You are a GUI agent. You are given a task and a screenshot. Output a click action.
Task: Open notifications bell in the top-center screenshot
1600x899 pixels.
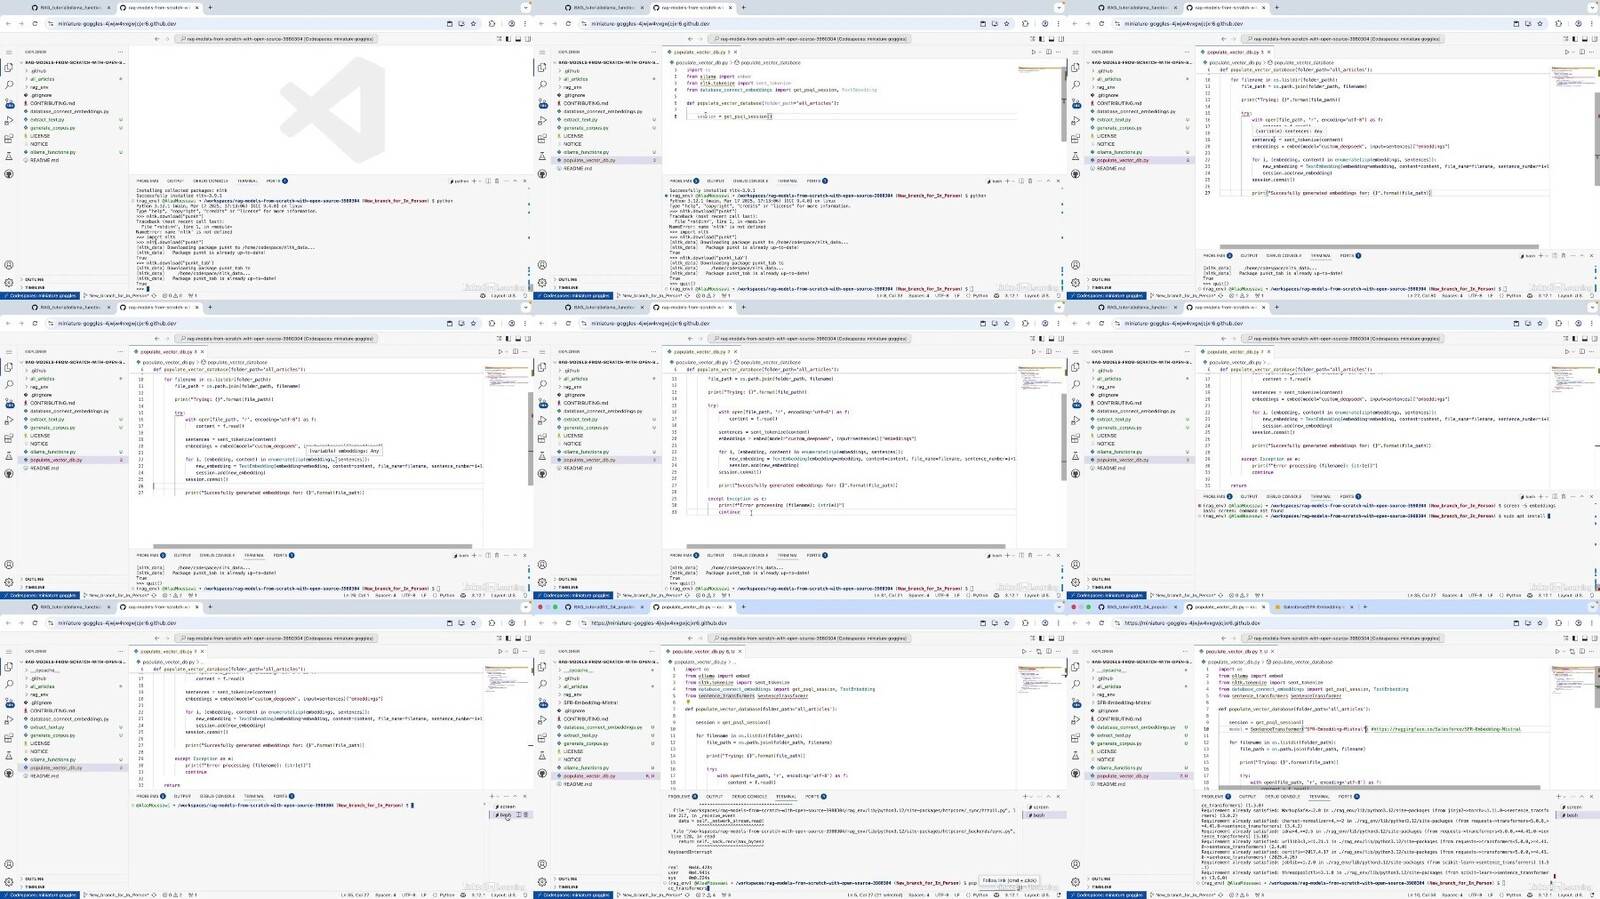click(1060, 296)
